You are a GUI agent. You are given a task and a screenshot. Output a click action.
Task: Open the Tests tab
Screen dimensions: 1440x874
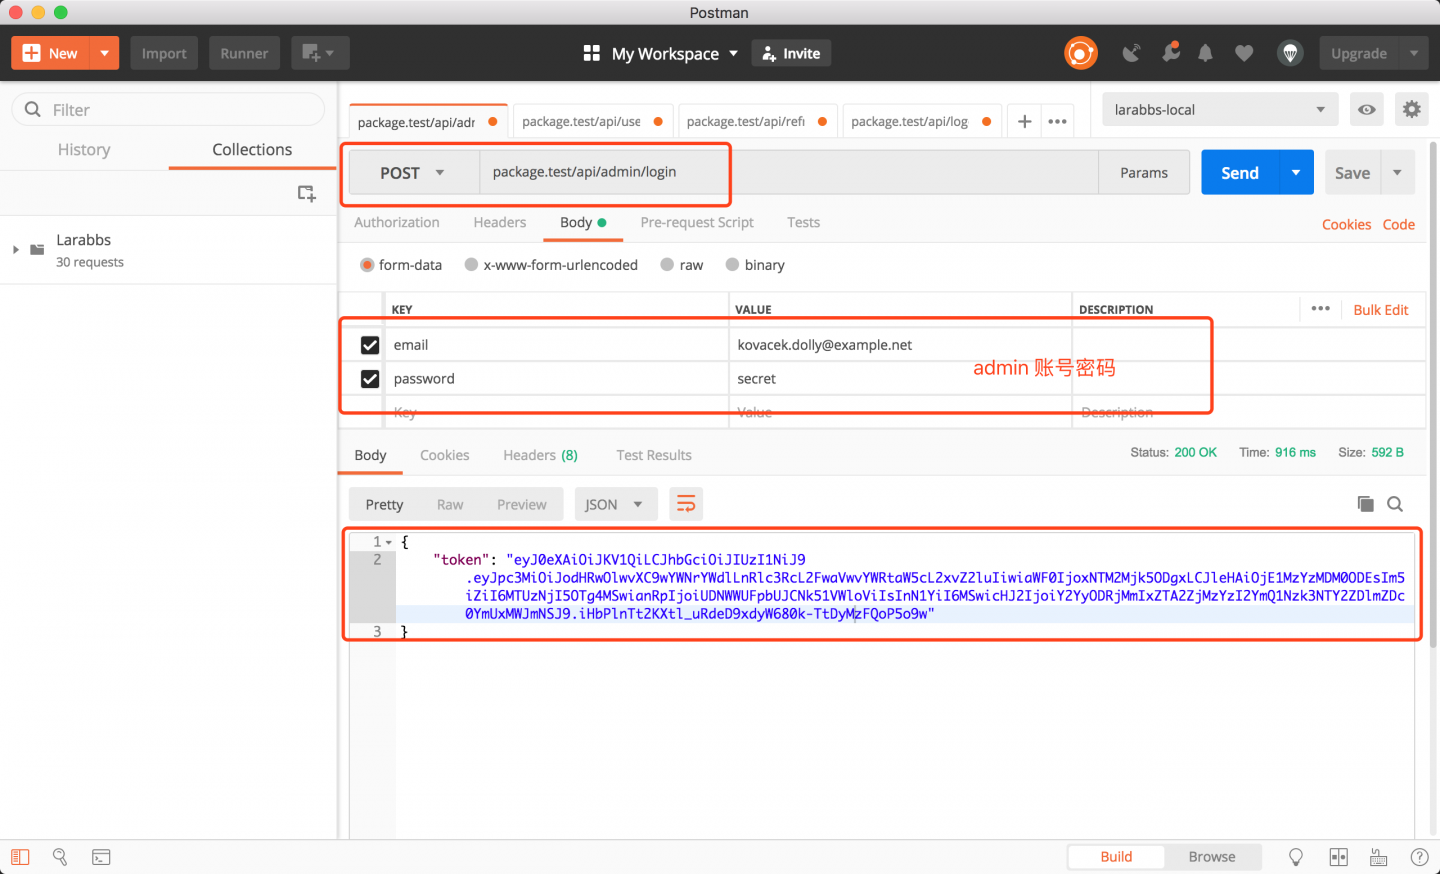click(x=803, y=223)
